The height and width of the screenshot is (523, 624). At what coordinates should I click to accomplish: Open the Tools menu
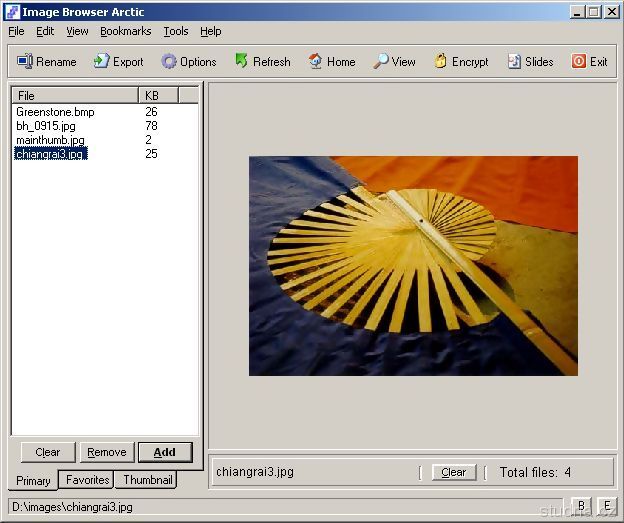(x=175, y=31)
